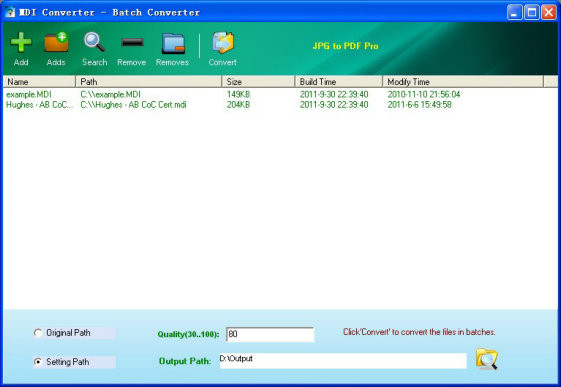
Task: Minimize the MDI Converter window
Action: tap(514, 13)
